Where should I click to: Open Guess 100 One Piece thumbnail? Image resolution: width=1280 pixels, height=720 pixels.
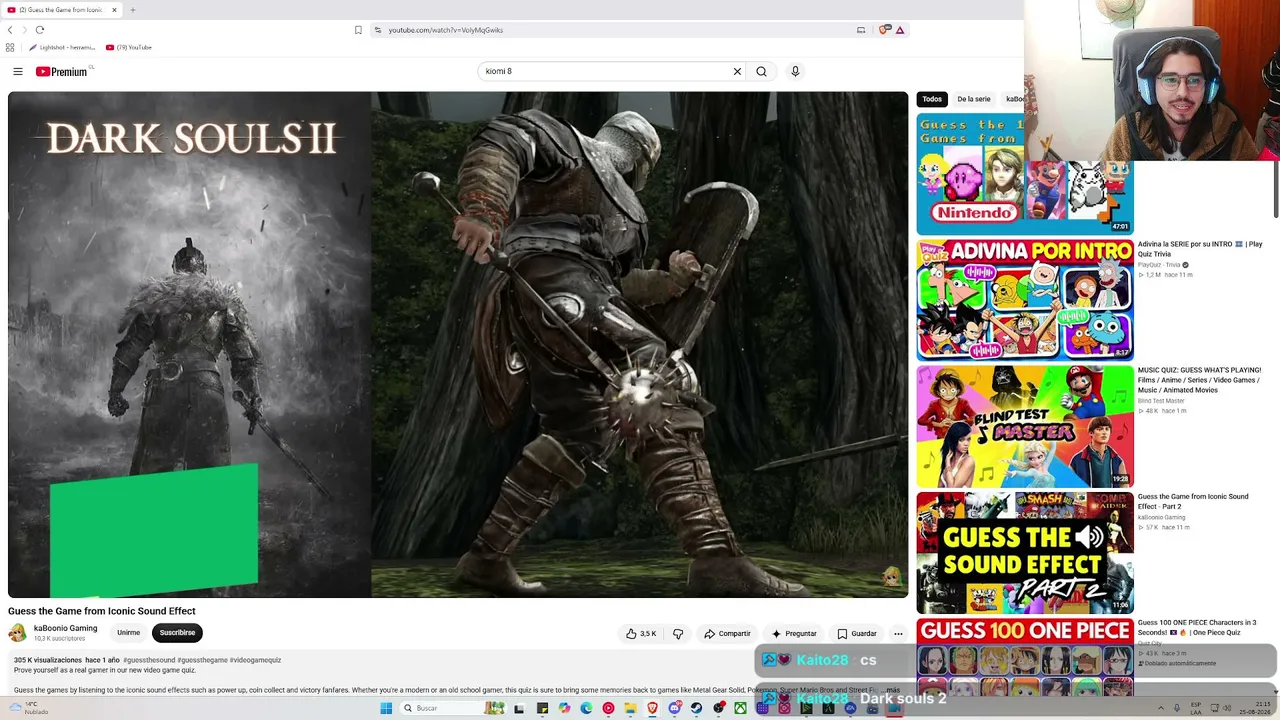click(1025, 657)
